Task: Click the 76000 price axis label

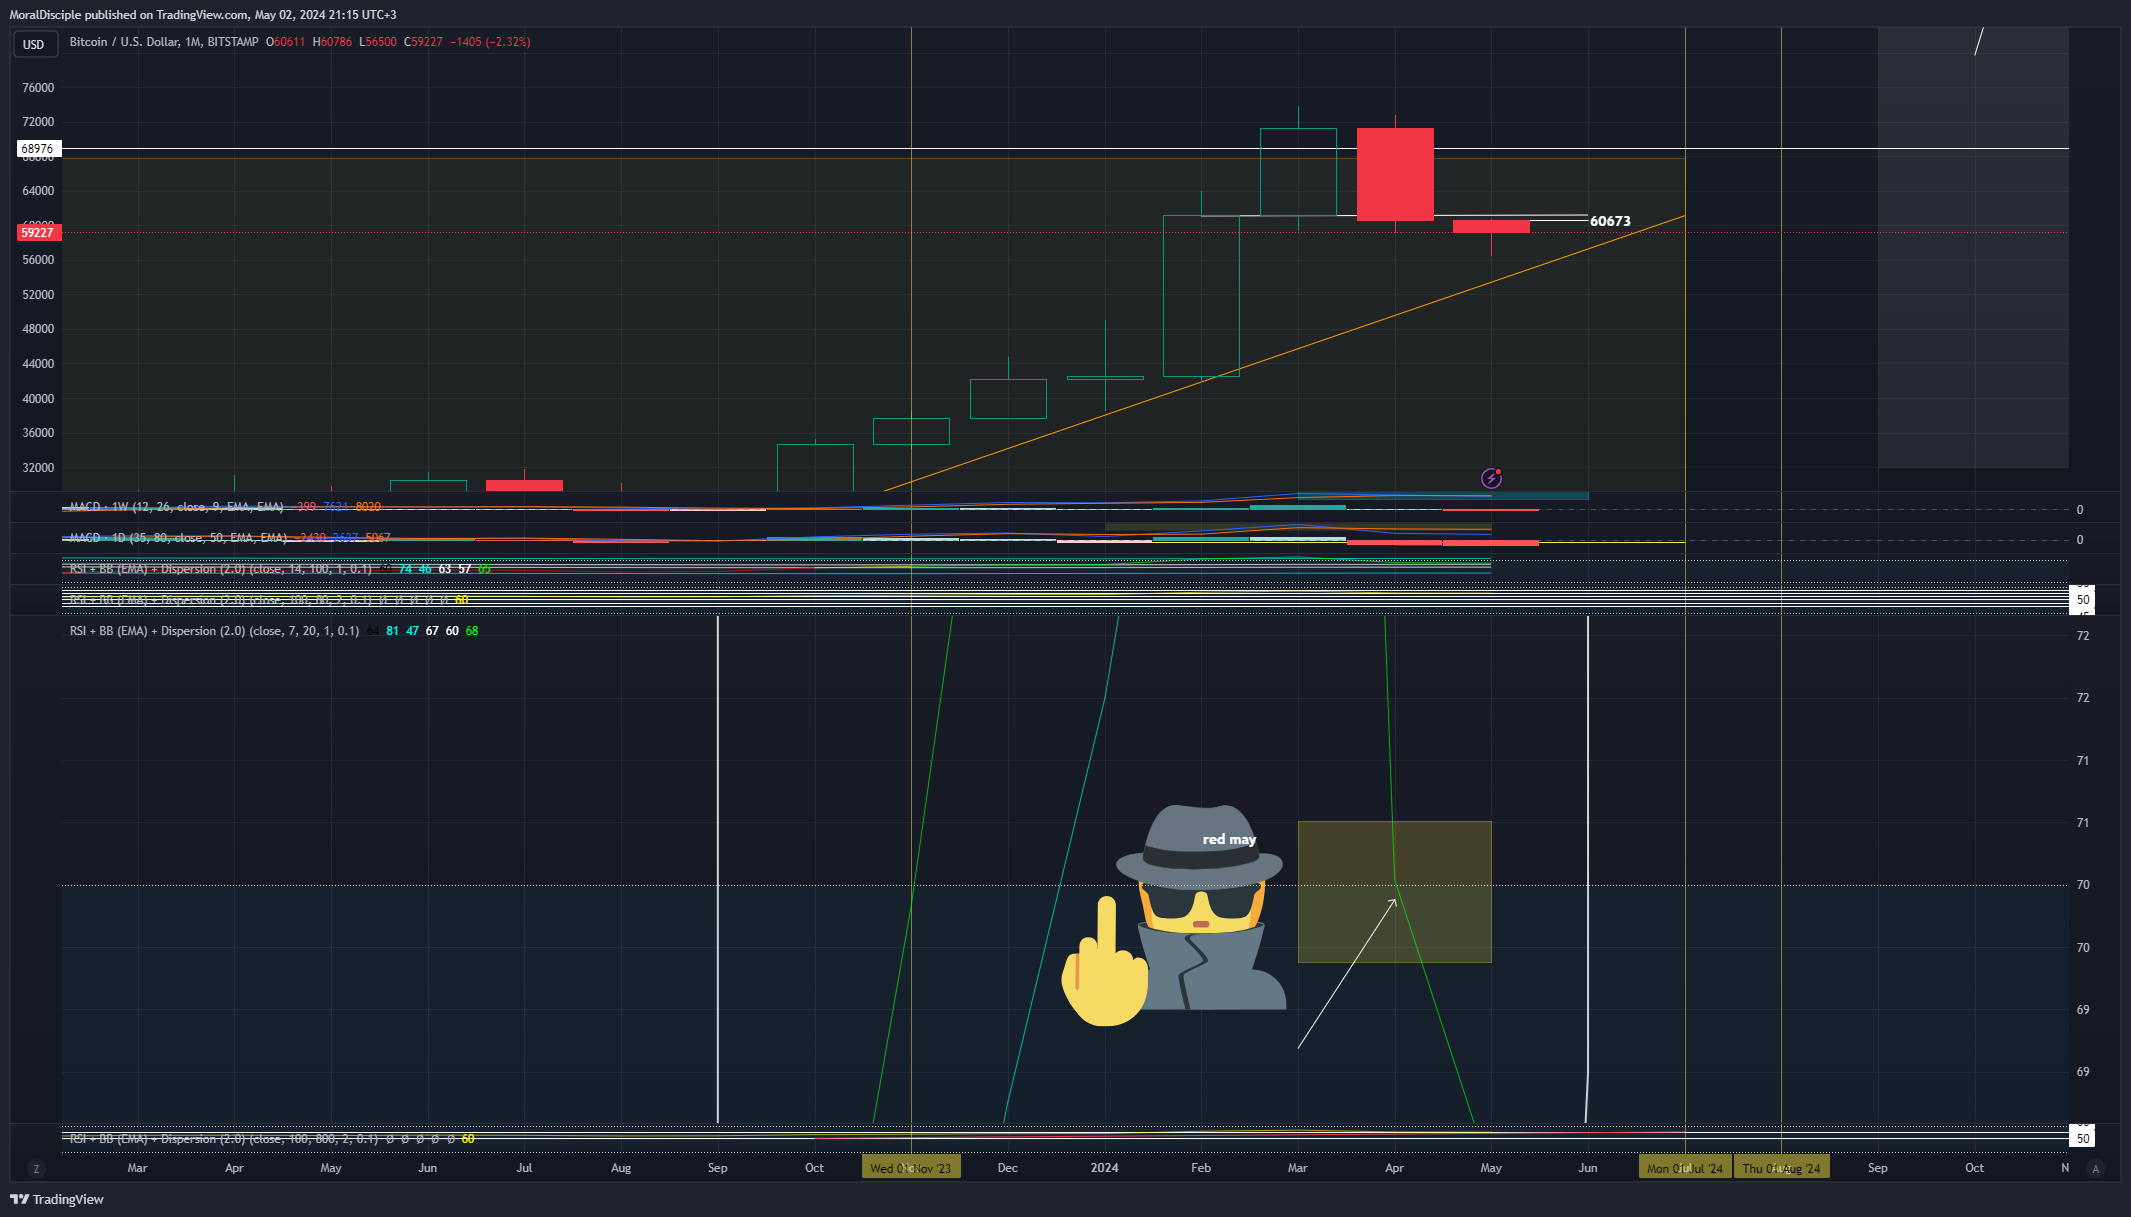Action: point(38,88)
